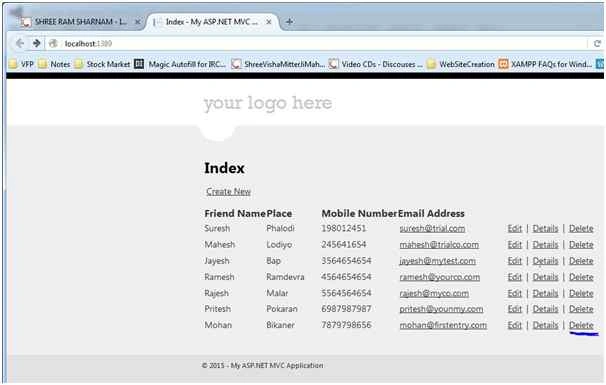Delete the Mahesh record
Screen dimensions: 606x385
pos(581,245)
